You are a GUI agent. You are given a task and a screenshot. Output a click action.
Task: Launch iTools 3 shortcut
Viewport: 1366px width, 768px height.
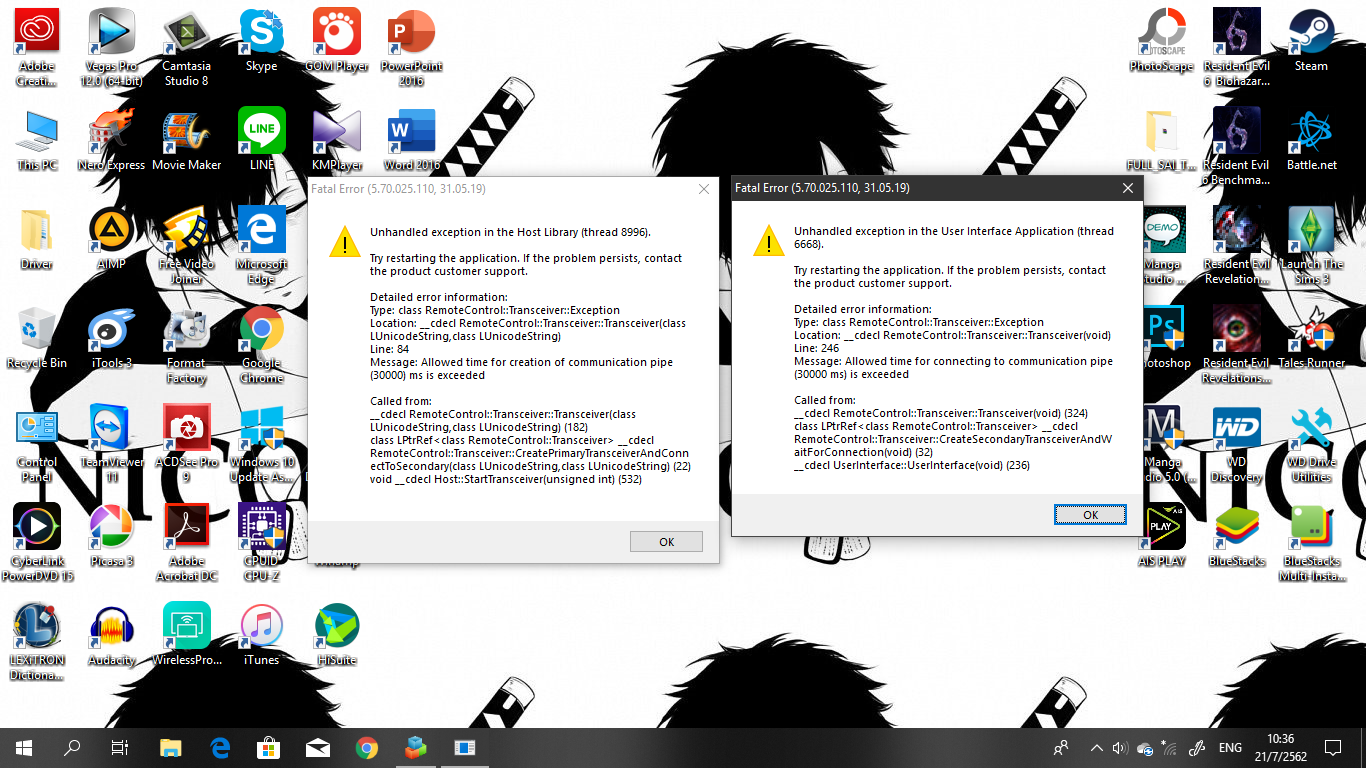point(112,337)
